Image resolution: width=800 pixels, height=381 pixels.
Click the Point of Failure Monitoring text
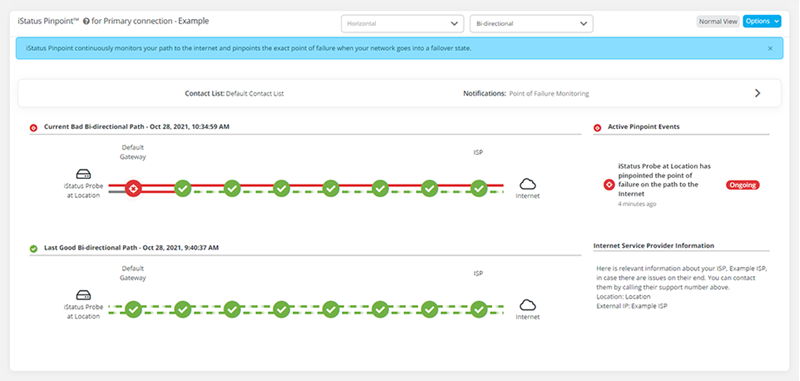(549, 94)
